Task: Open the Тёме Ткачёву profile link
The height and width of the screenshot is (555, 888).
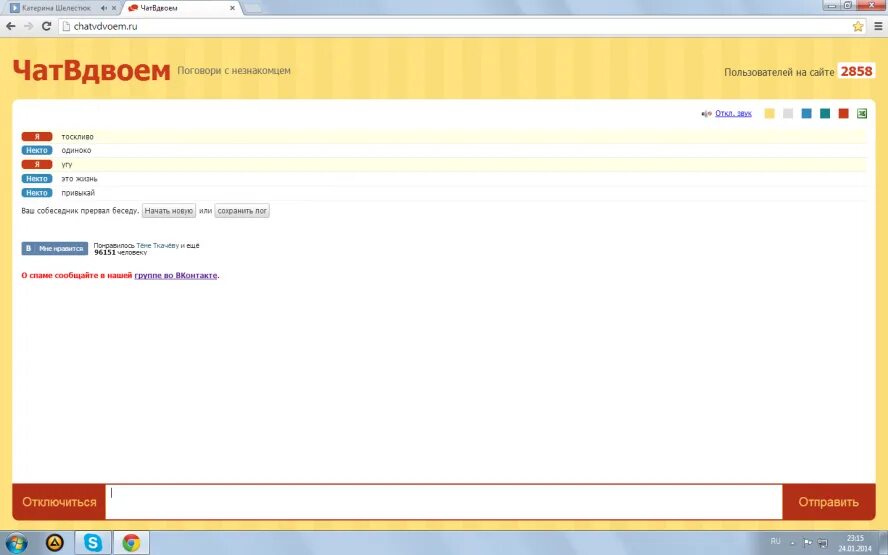Action: tap(157, 245)
